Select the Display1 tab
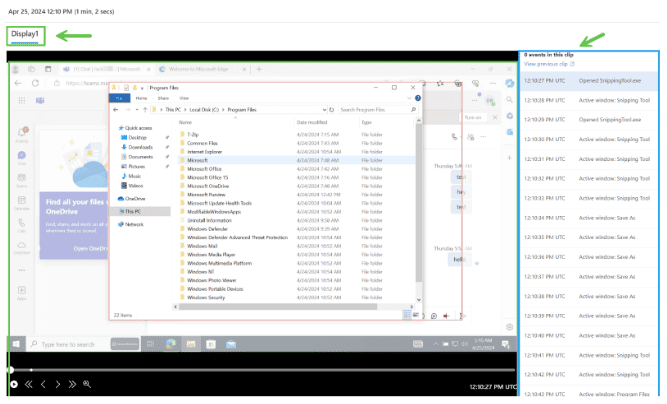 [25, 34]
